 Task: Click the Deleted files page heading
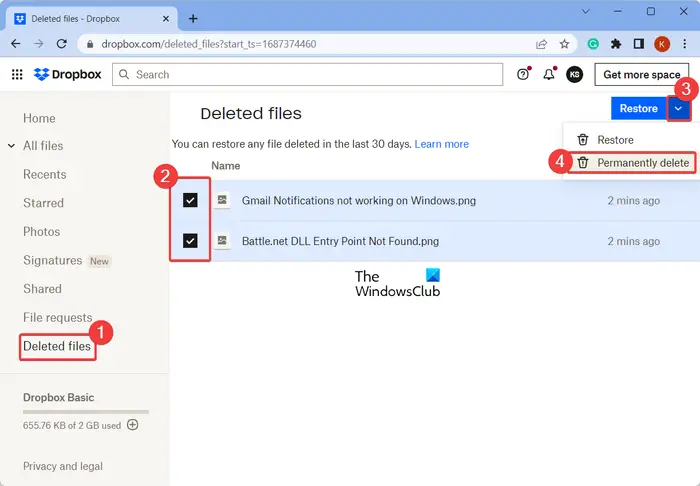pyautogui.click(x=251, y=113)
